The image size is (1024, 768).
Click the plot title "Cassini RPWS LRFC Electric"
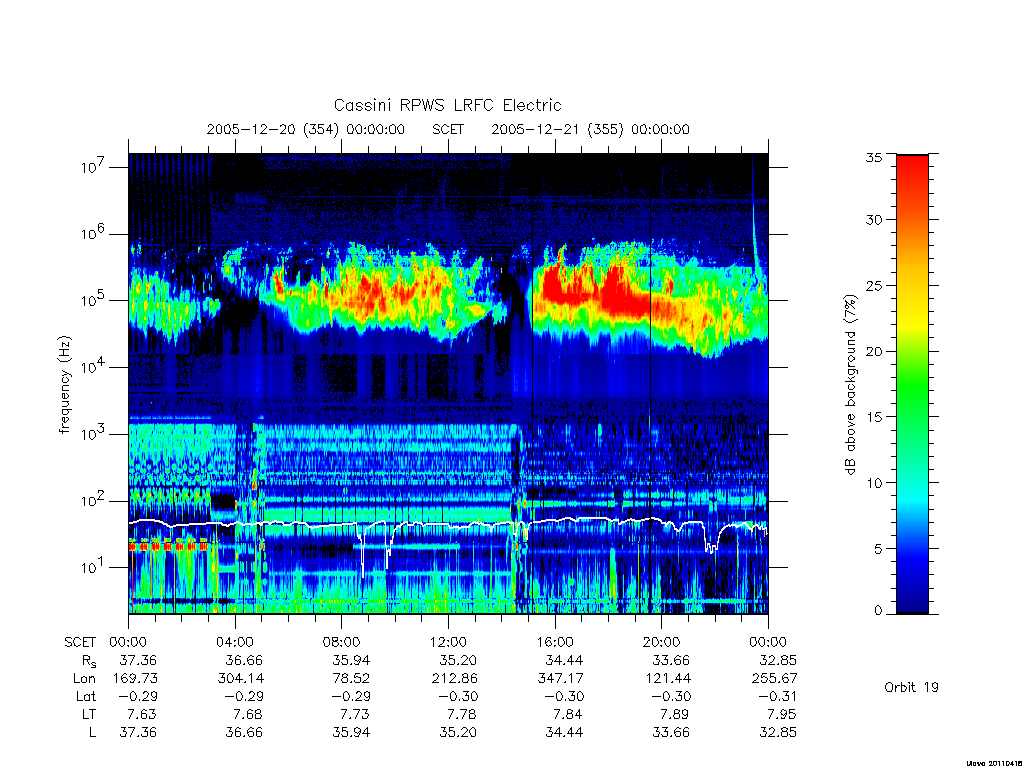tap(447, 105)
